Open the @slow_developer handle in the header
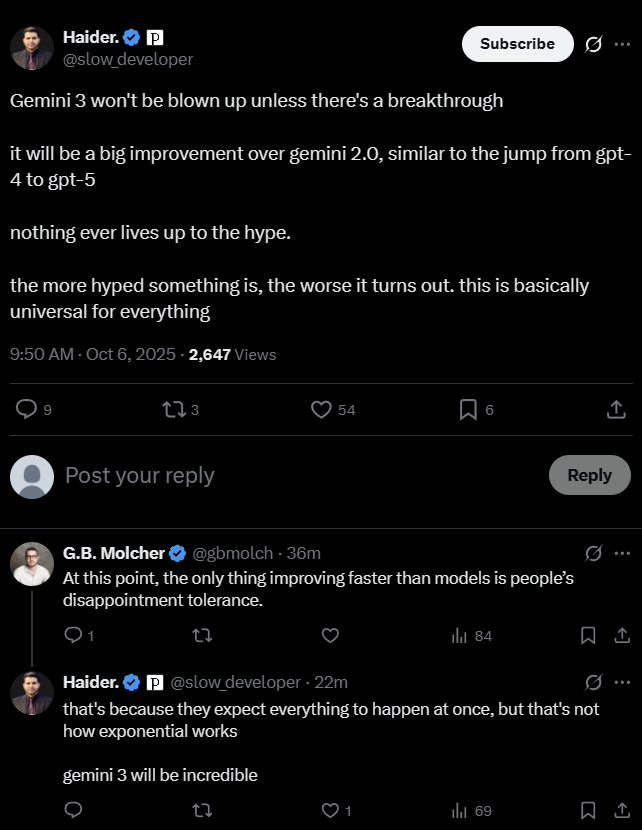This screenshot has height=830, width=642. pos(128,59)
